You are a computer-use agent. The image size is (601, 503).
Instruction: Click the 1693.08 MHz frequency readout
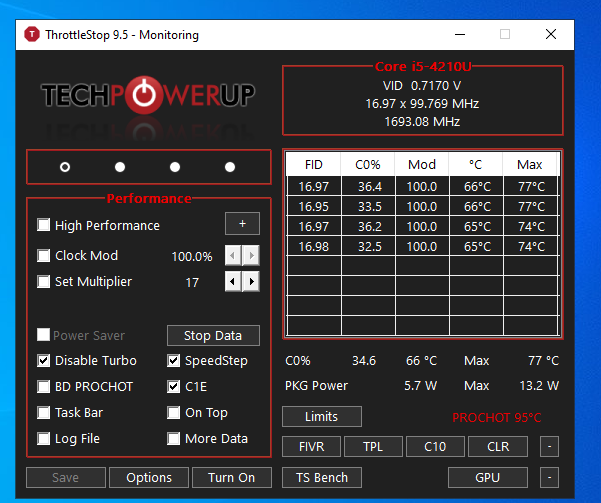[422, 122]
